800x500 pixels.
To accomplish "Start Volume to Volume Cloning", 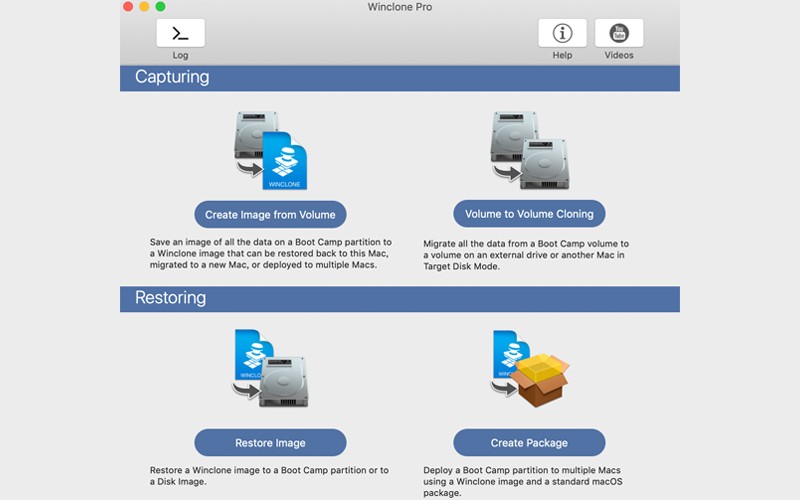I will tap(529, 214).
